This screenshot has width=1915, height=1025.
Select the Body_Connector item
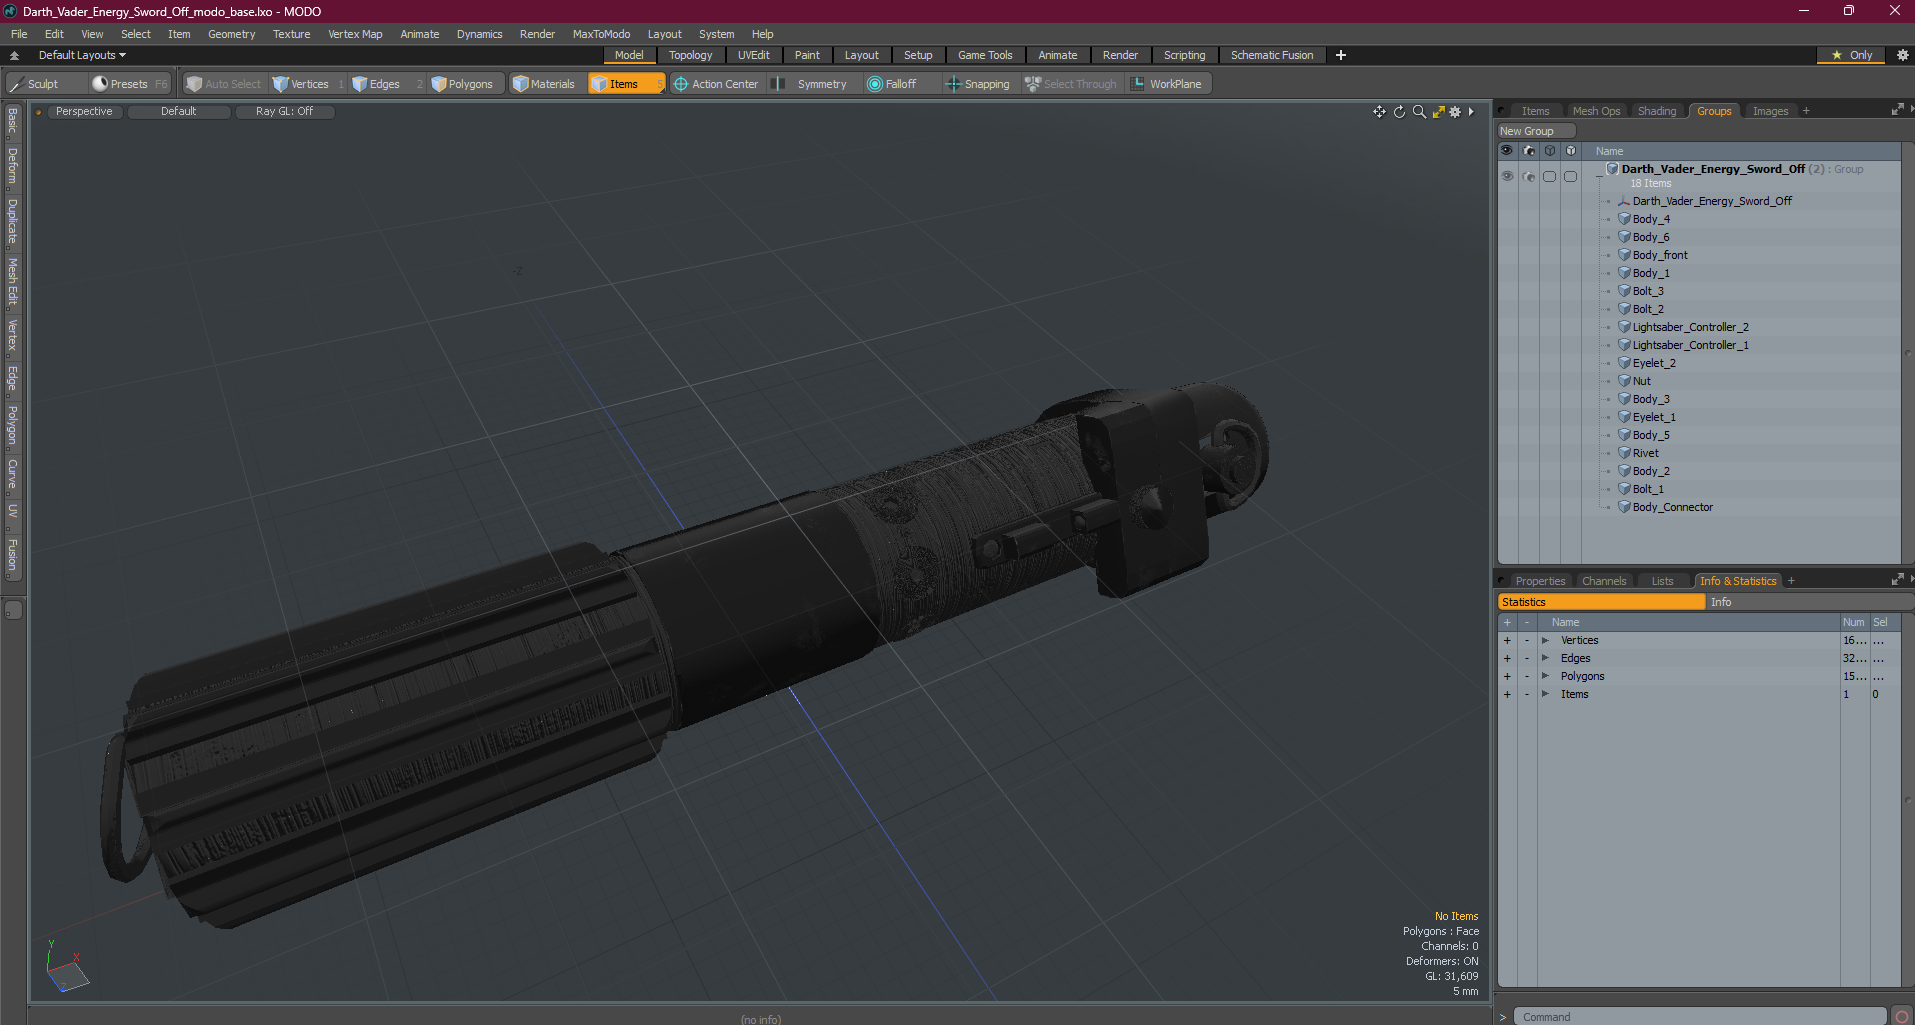point(1672,507)
